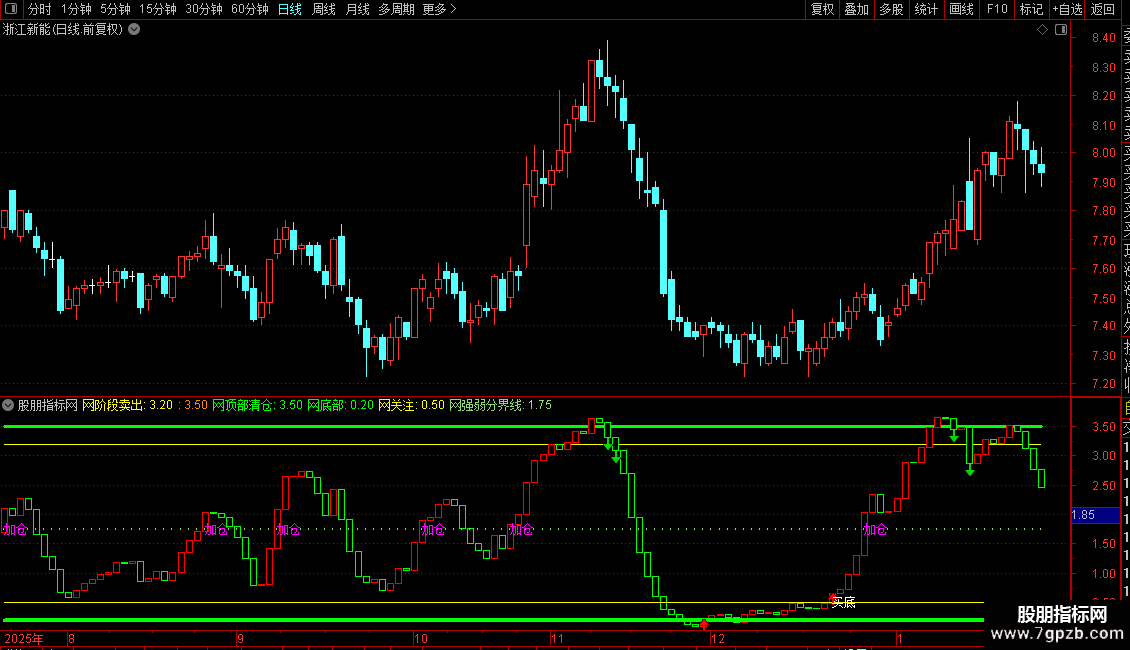Open the chart settings dropdown beside 浙江新能
This screenshot has width=1130, height=650.
pos(134,30)
